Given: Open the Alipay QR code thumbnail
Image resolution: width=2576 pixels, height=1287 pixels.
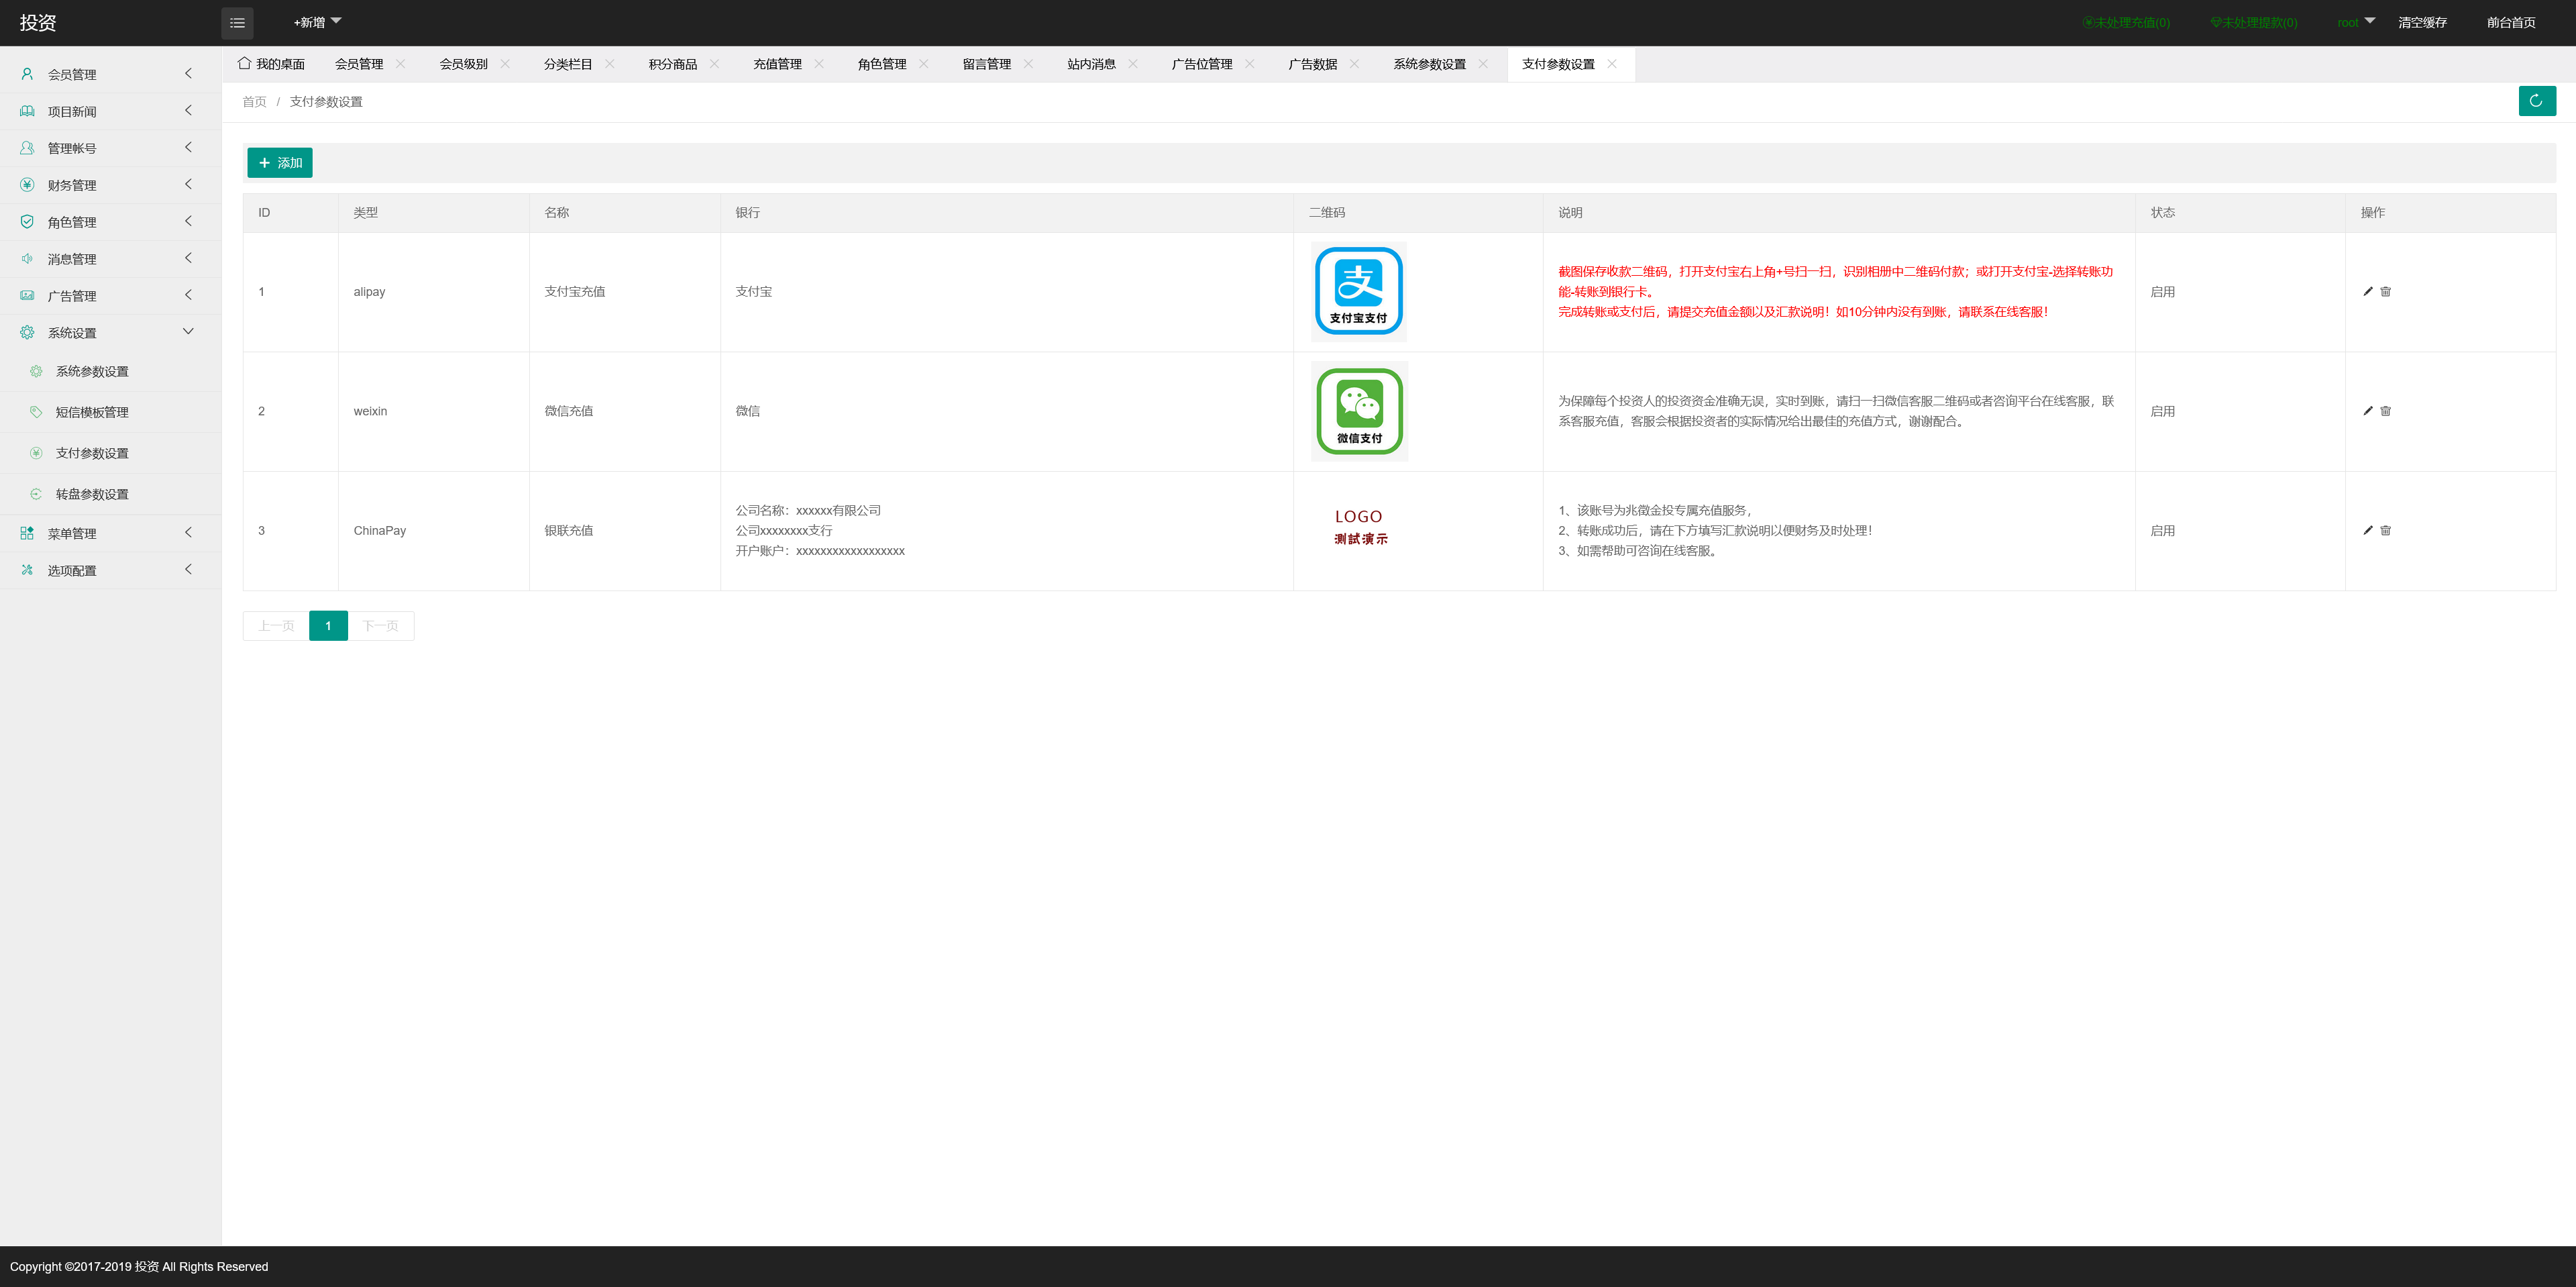Looking at the screenshot, I should (x=1358, y=291).
